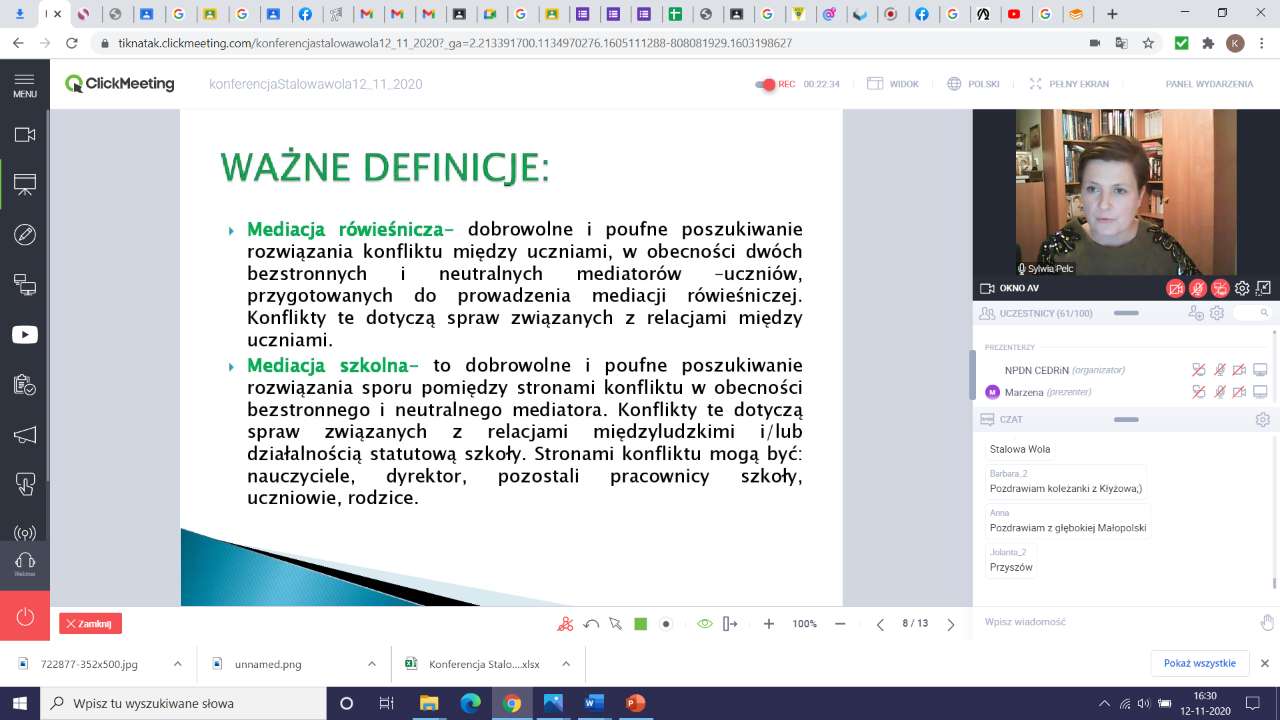The image size is (1280, 720).
Task: Open the YouTube module in left sidebar
Action: [x=24, y=335]
